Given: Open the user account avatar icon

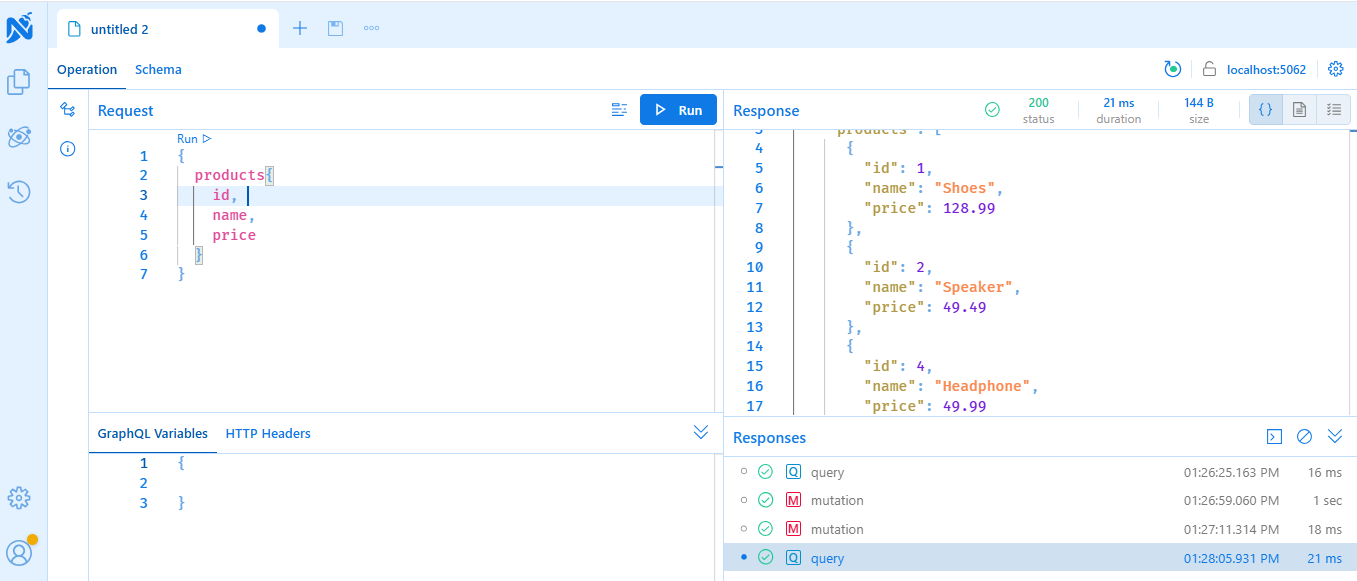Looking at the screenshot, I should coord(19,552).
